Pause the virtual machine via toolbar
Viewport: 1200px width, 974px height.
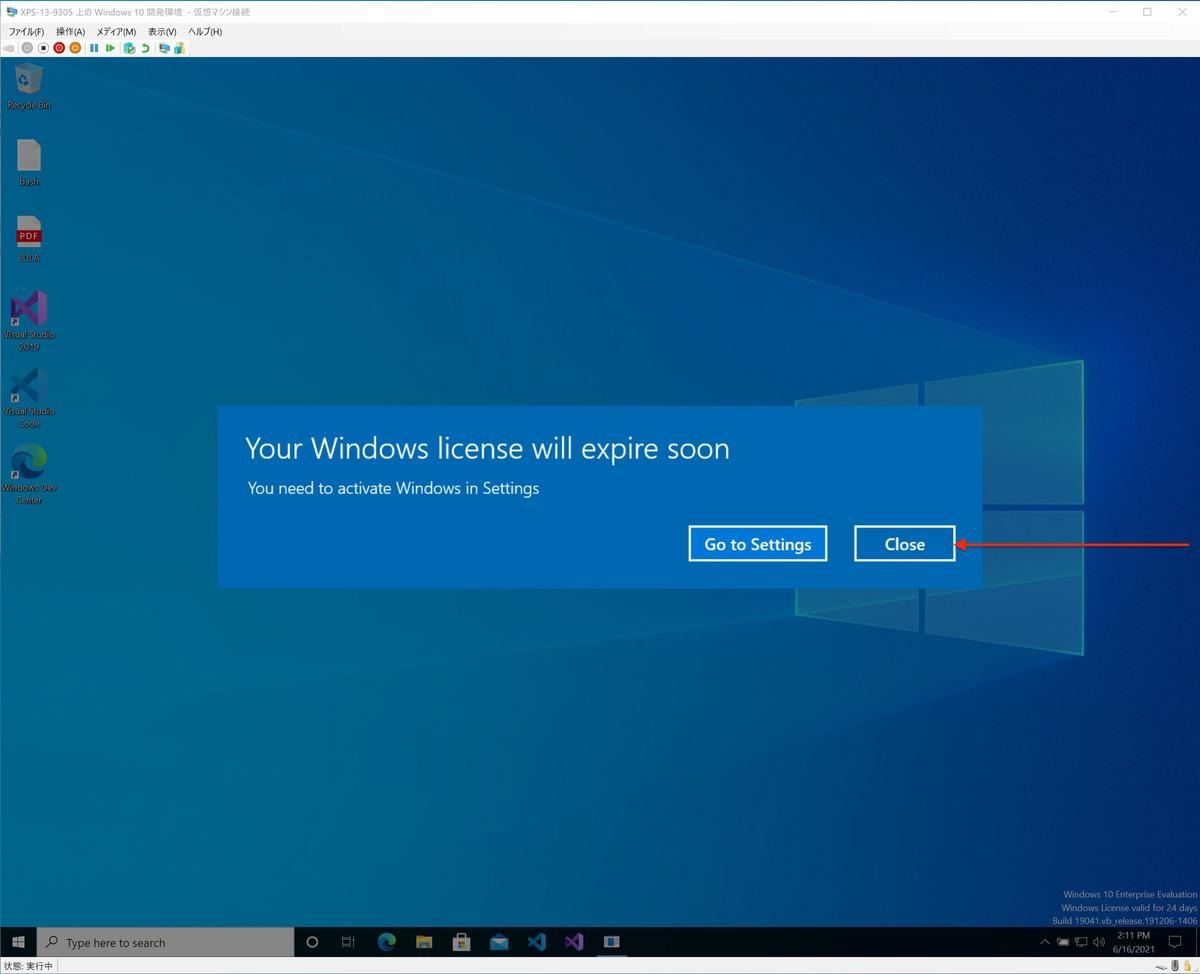point(94,48)
